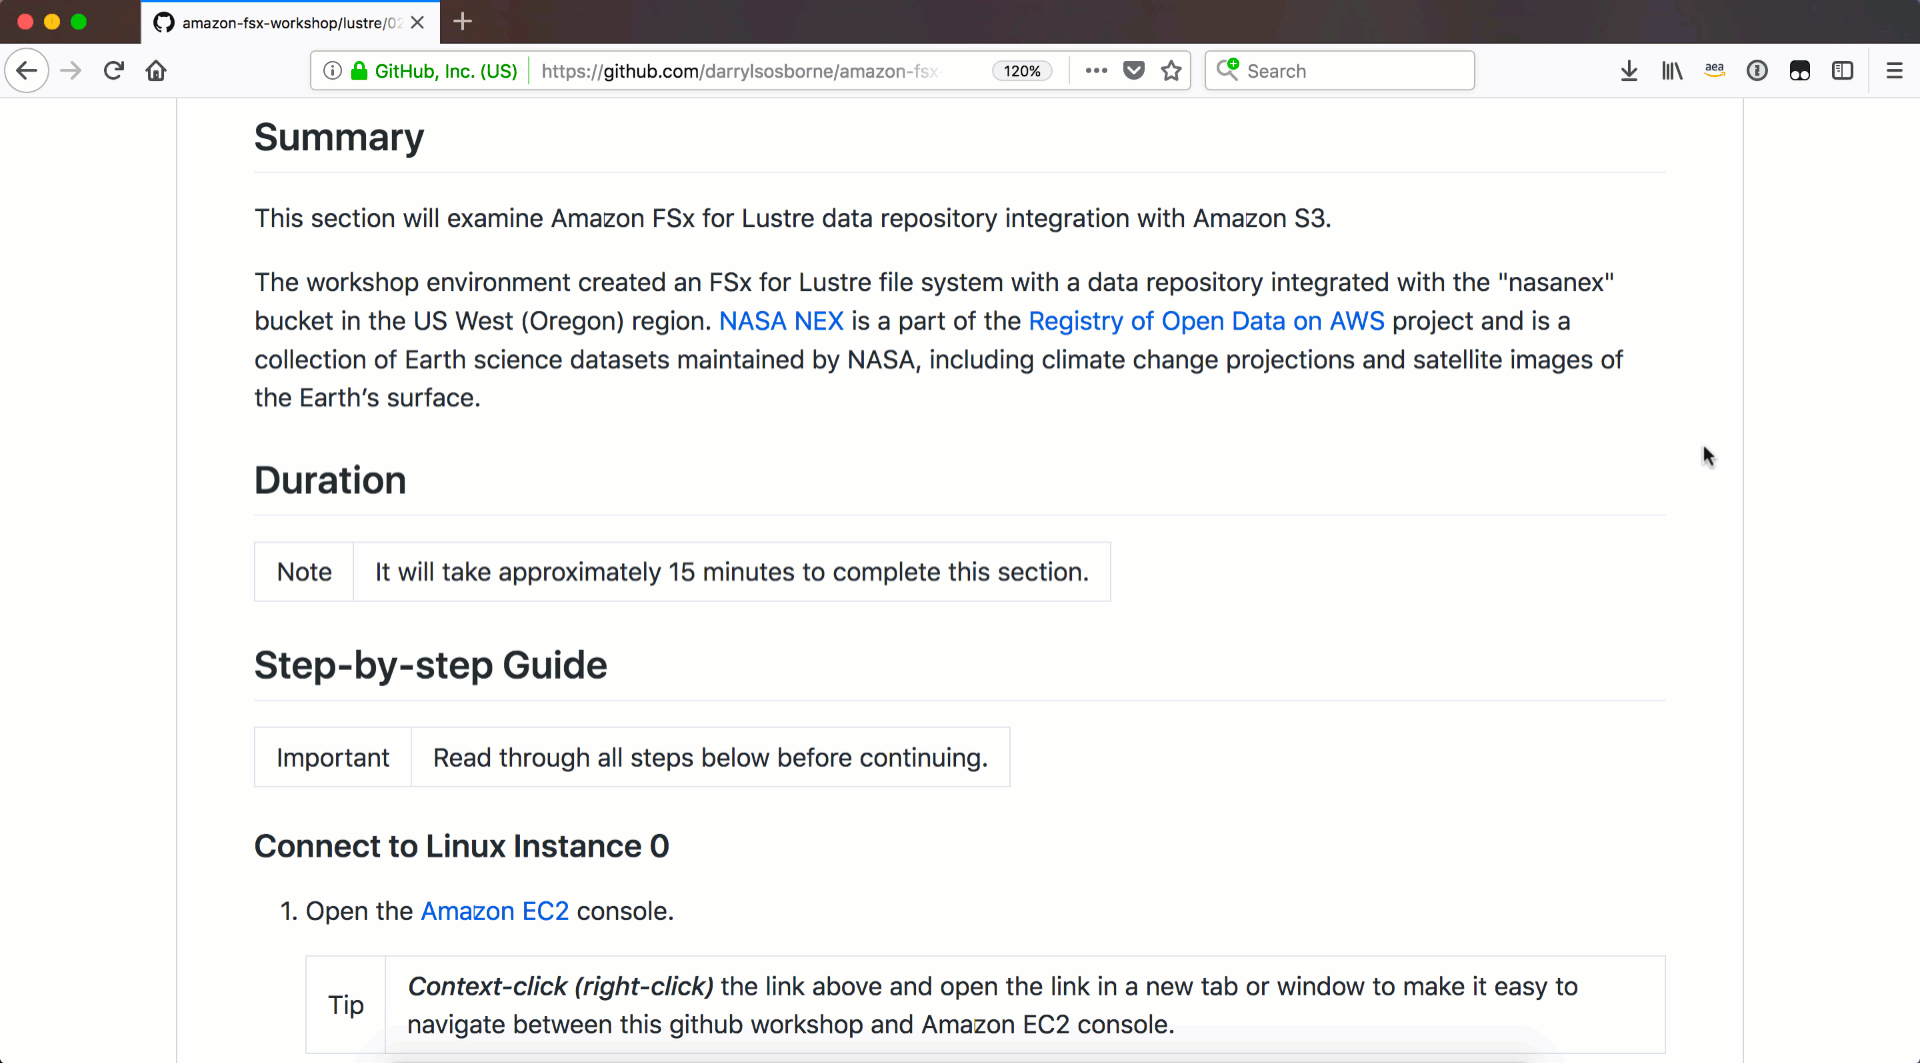Click the search engine magnifier icon
Screen dimensions: 1920x1063
pos(1228,70)
